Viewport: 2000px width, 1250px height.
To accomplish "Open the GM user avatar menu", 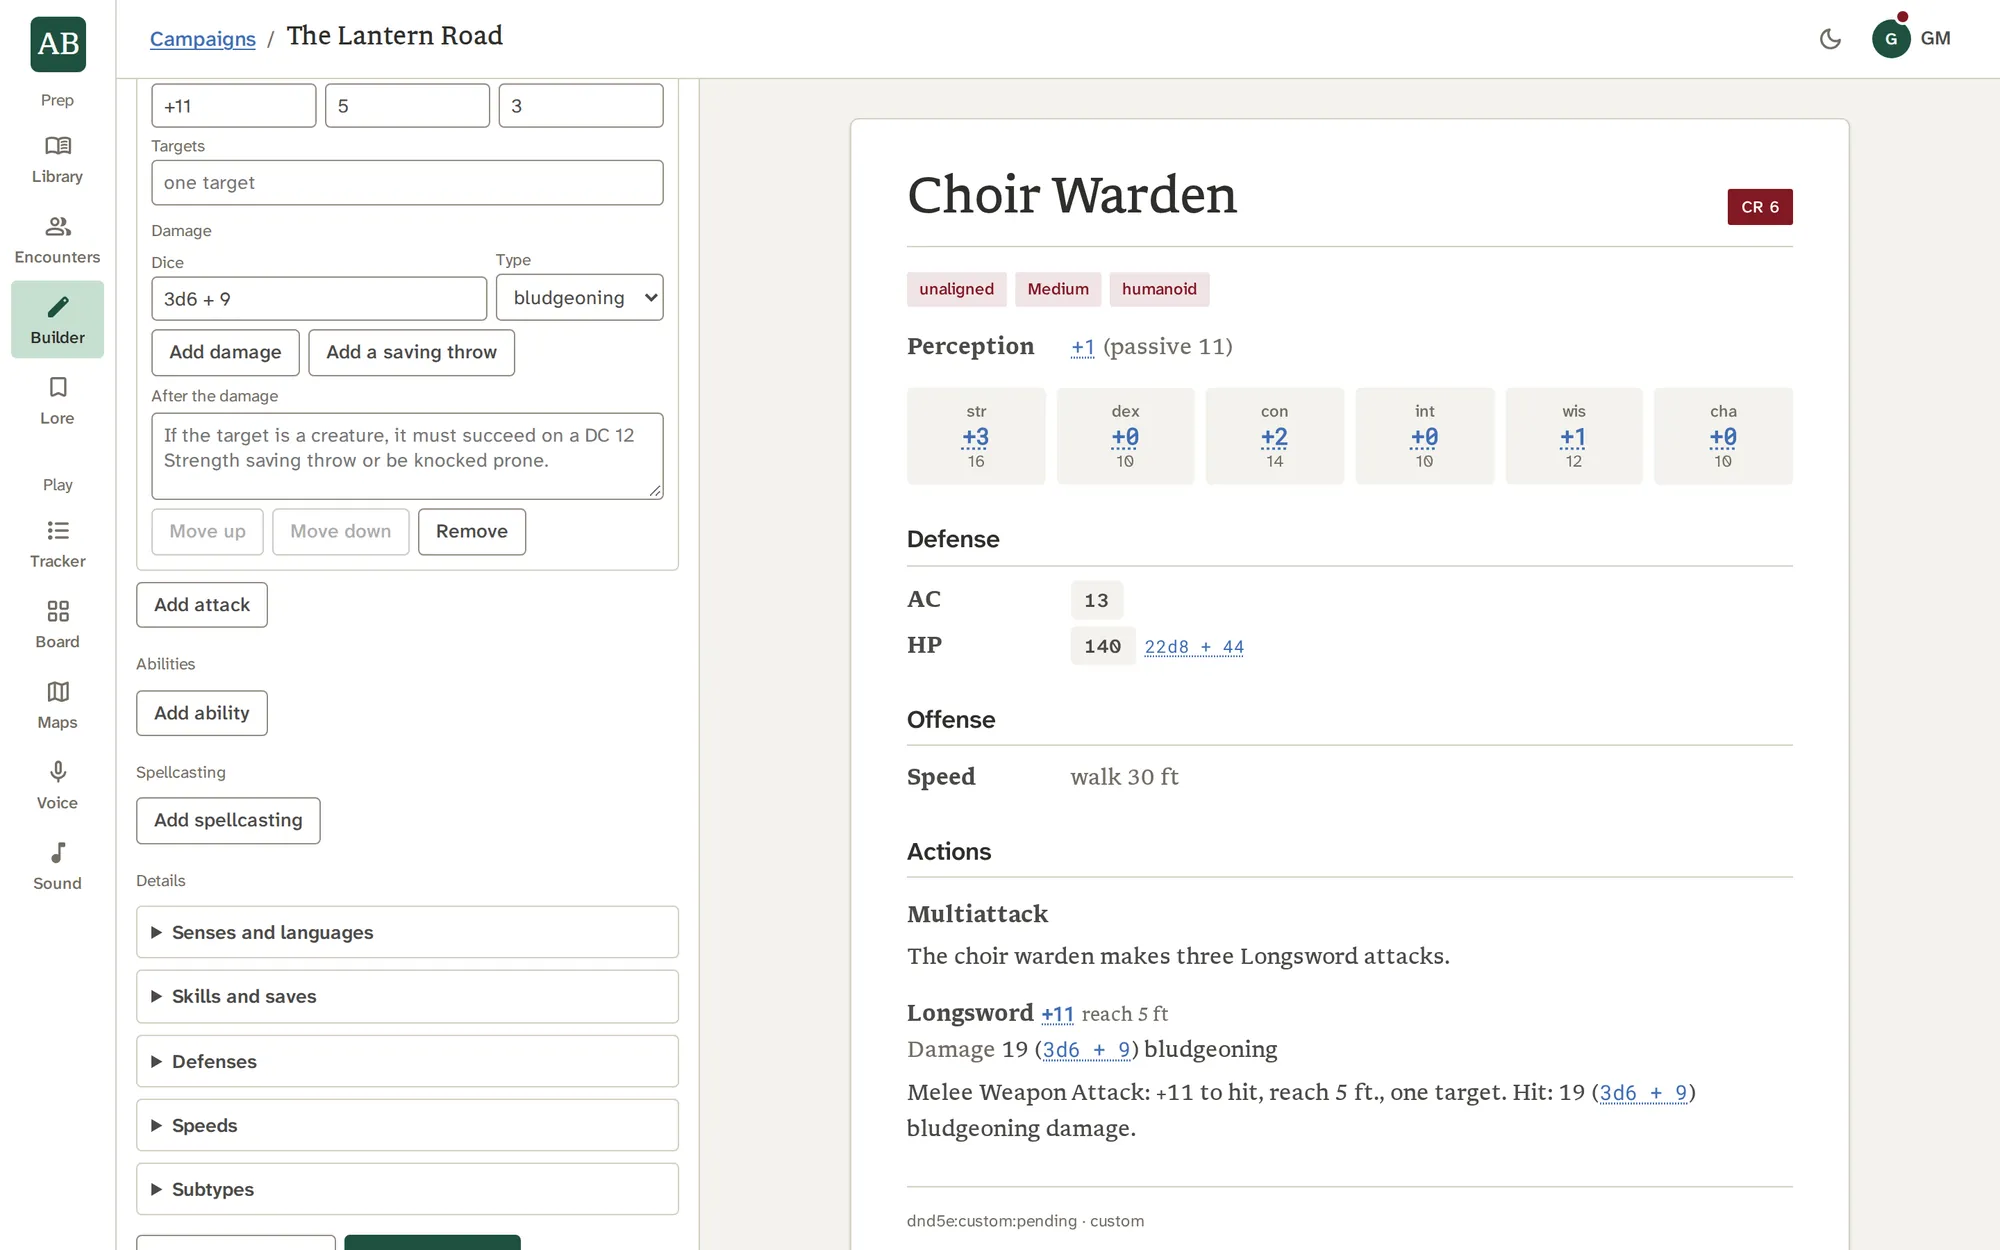I will pyautogui.click(x=1911, y=39).
